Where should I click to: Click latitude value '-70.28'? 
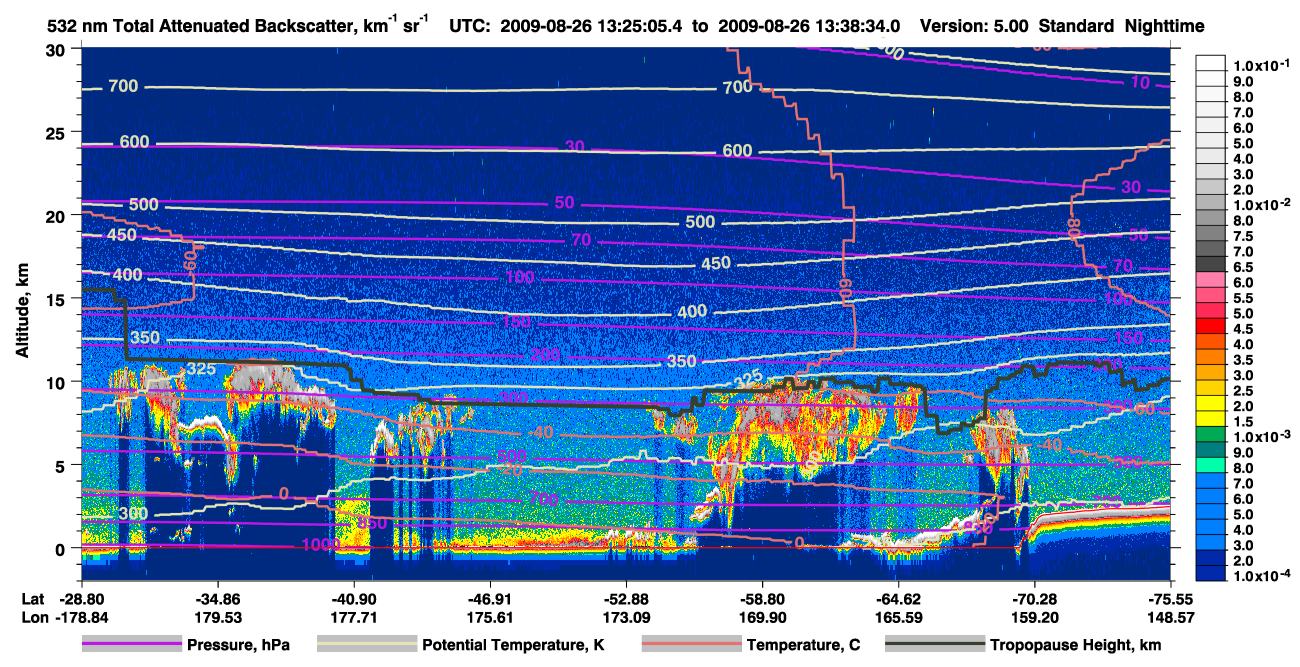(1034, 597)
